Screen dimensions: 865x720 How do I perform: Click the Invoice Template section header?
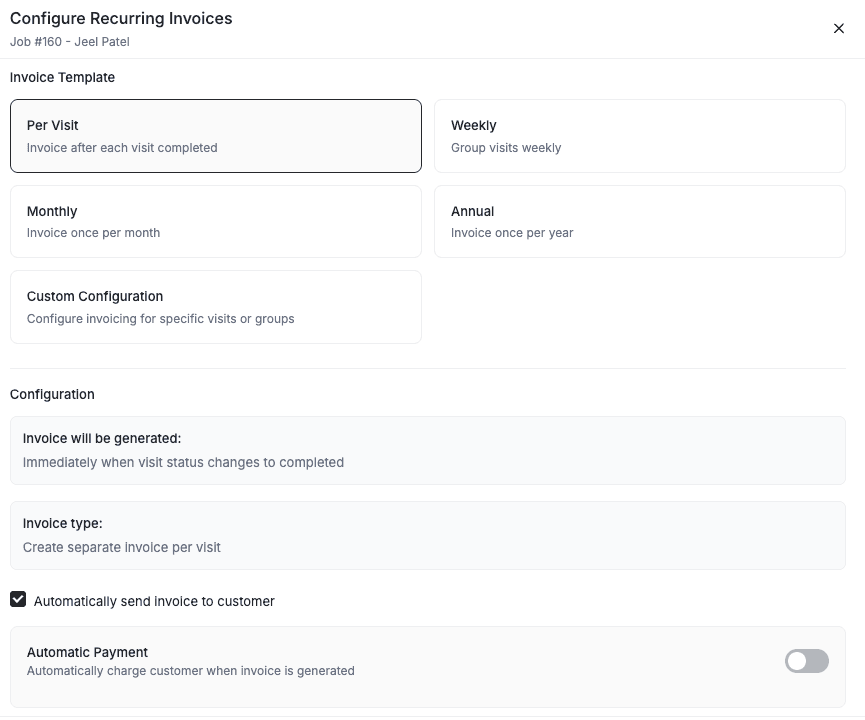61,77
